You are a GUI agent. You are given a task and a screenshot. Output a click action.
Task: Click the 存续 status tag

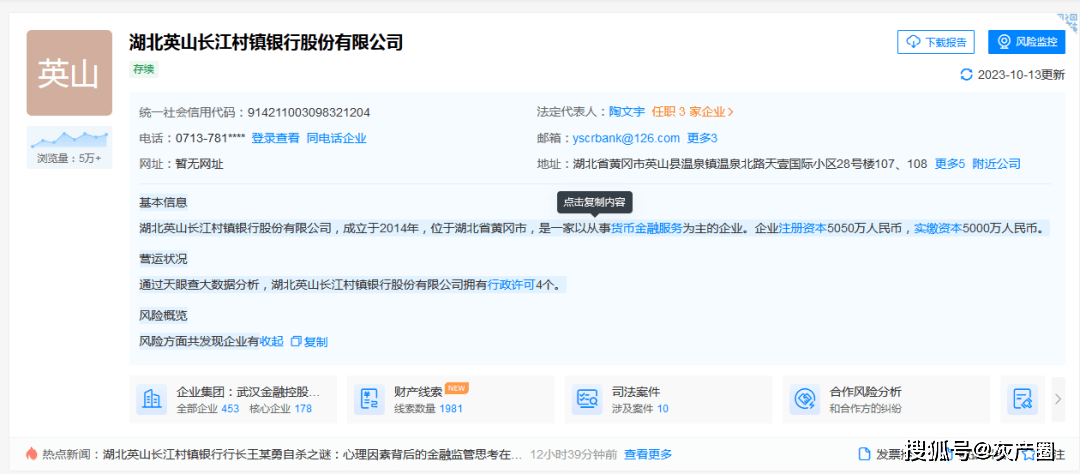pyautogui.click(x=144, y=69)
